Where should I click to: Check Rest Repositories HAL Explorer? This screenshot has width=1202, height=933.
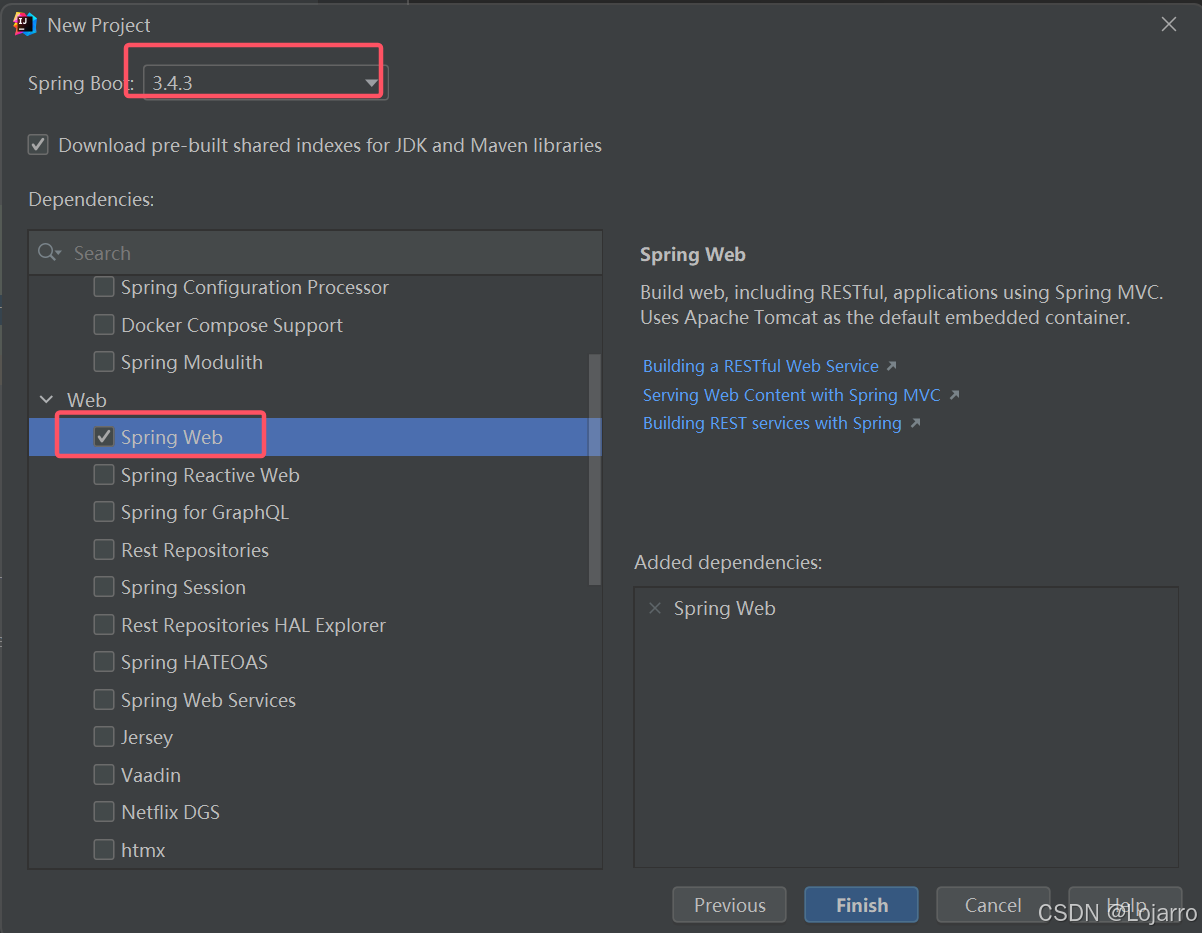tap(103, 625)
